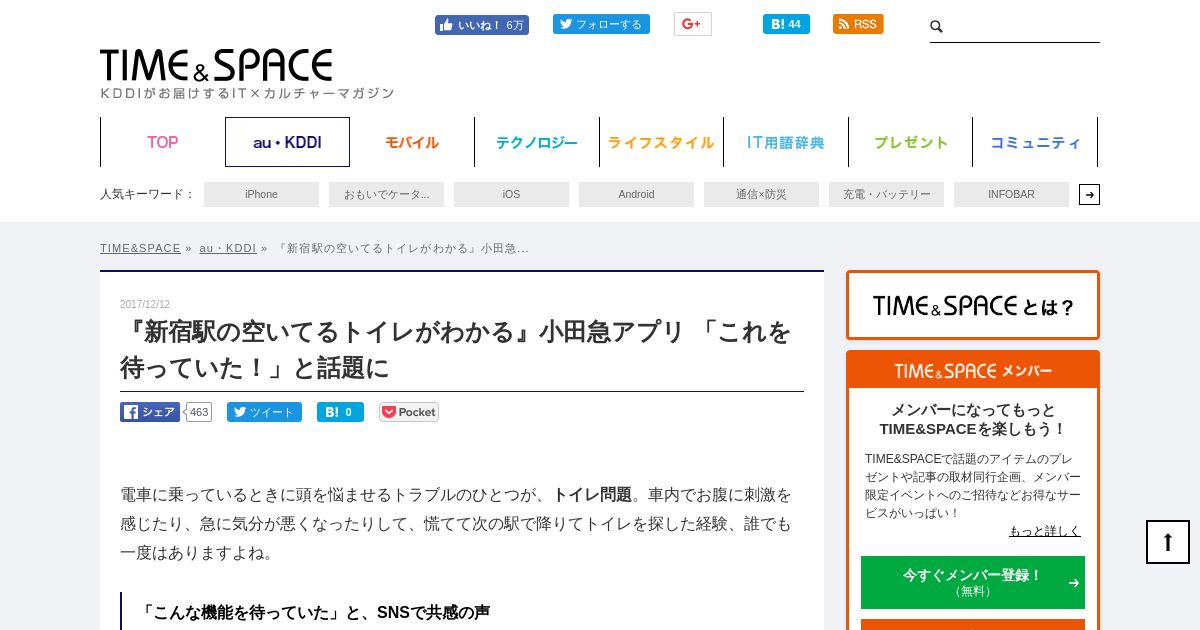The image size is (1200, 630).
Task: Open the プレゼント navigation tab
Action: click(x=911, y=142)
